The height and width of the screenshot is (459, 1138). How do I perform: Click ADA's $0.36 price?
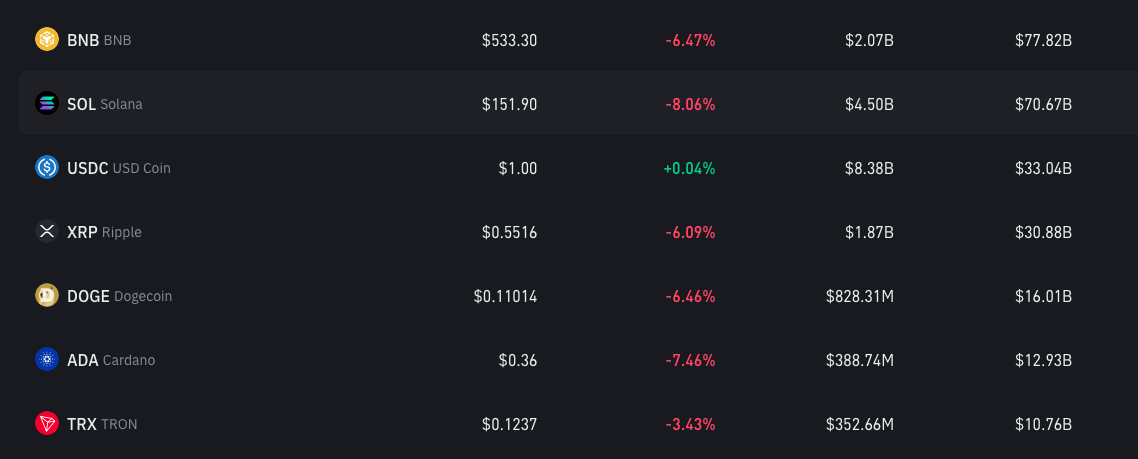coord(518,360)
